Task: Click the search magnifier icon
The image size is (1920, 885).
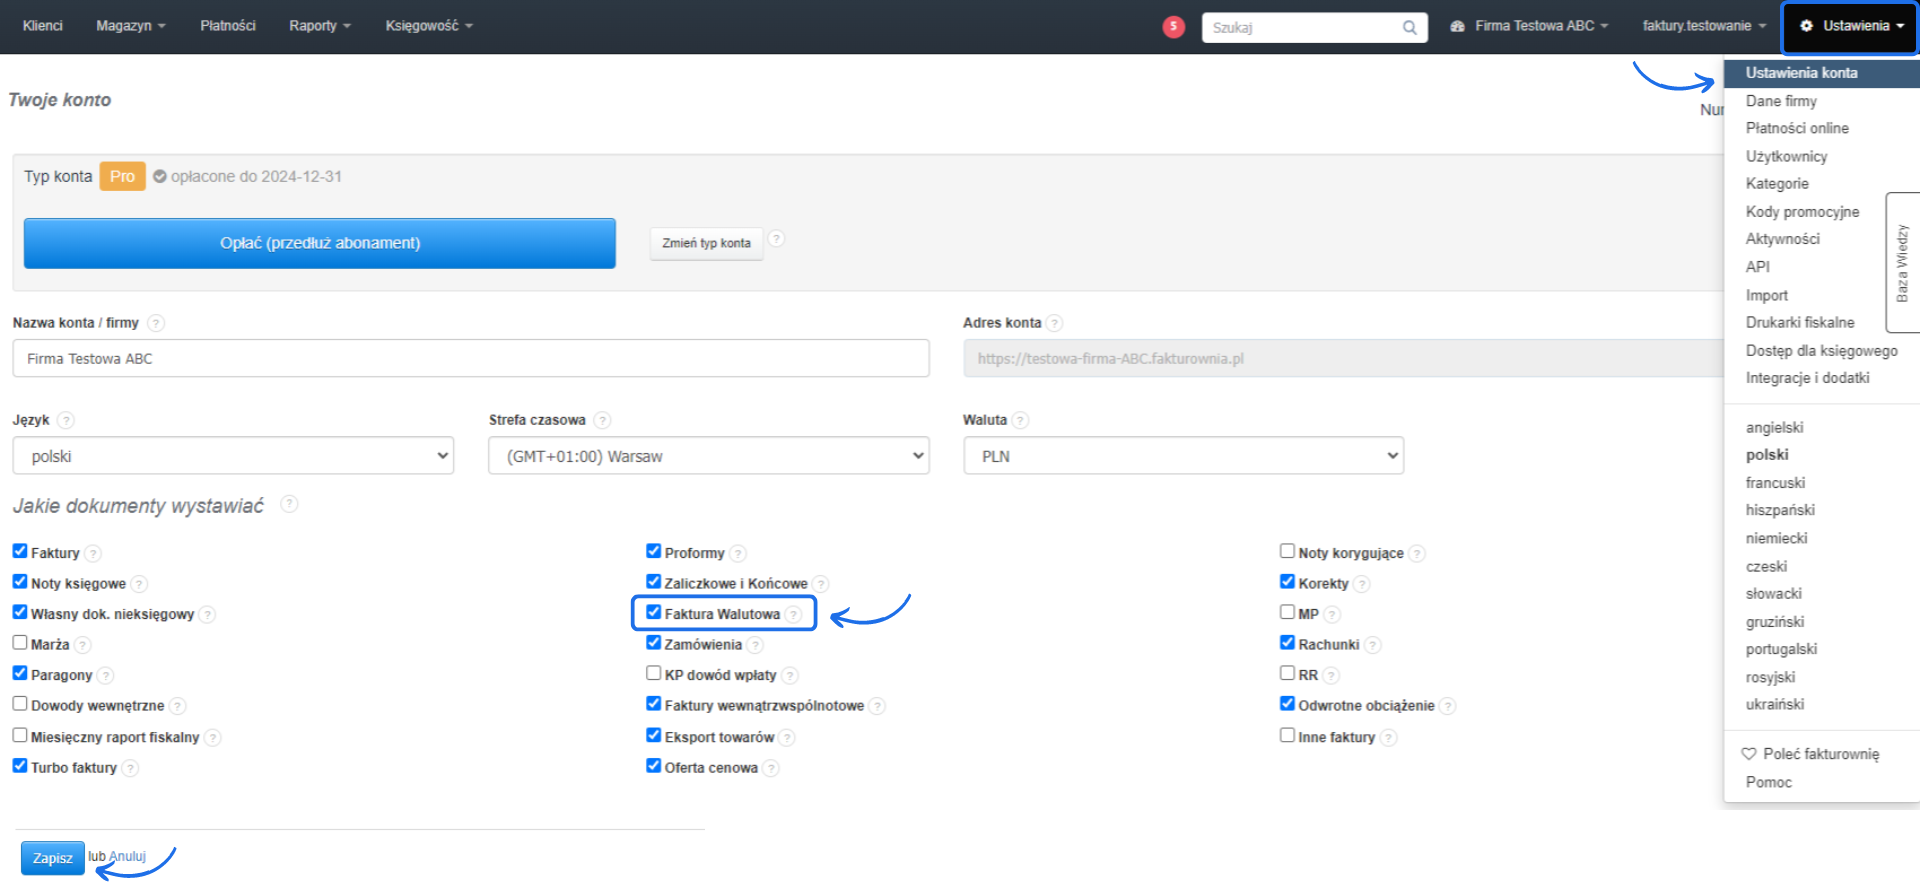Action: pyautogui.click(x=1409, y=28)
